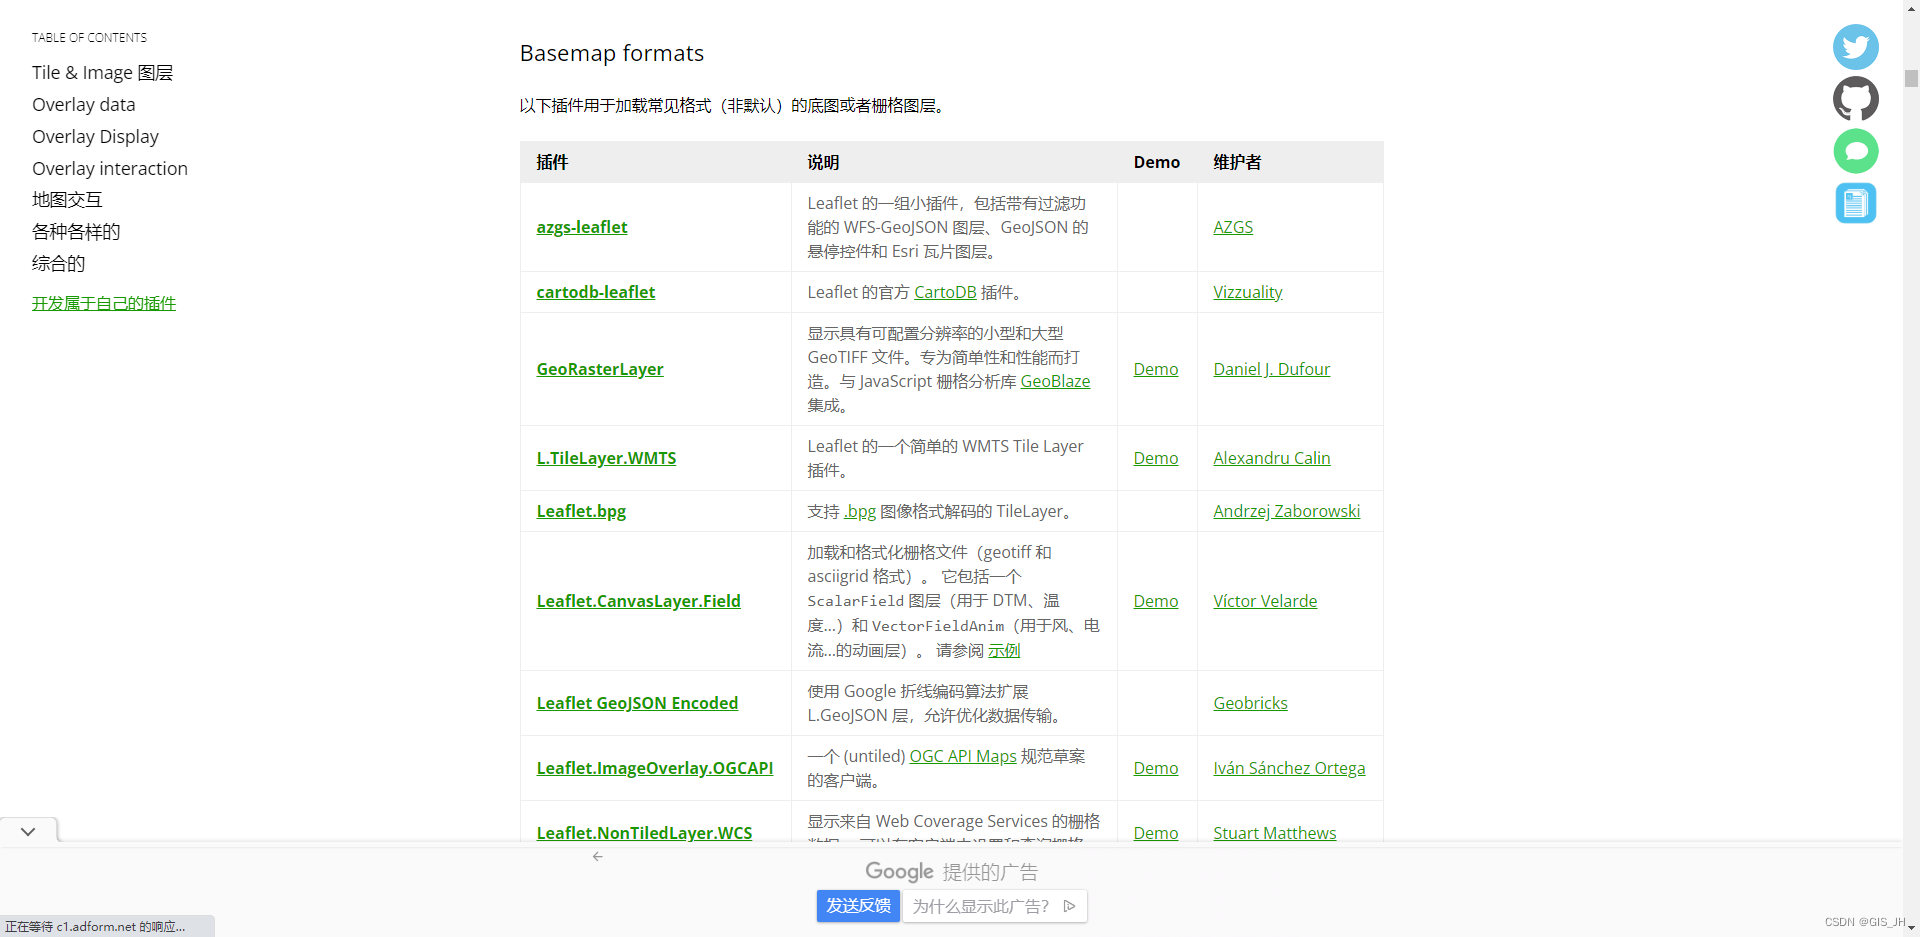Click the green chat bubble icon
The height and width of the screenshot is (937, 1920).
click(x=1855, y=151)
